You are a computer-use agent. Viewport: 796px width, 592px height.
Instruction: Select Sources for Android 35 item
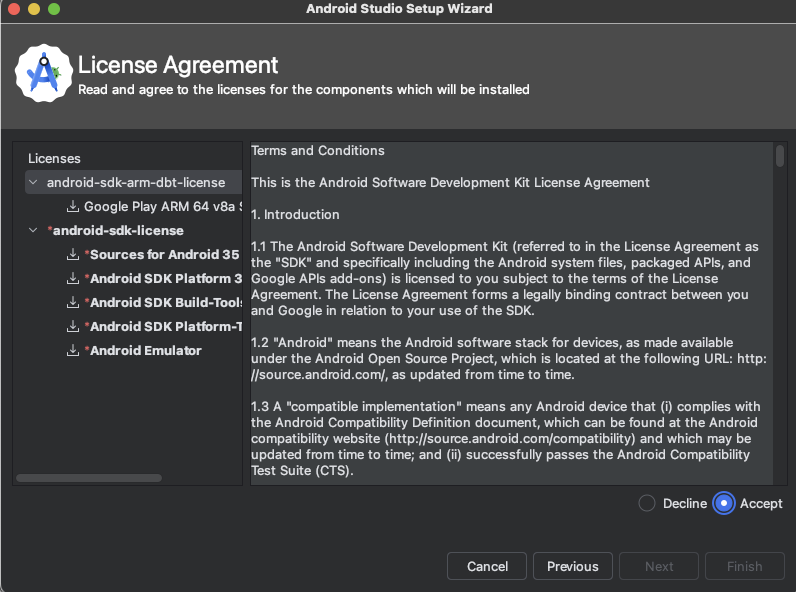[x=162, y=254]
